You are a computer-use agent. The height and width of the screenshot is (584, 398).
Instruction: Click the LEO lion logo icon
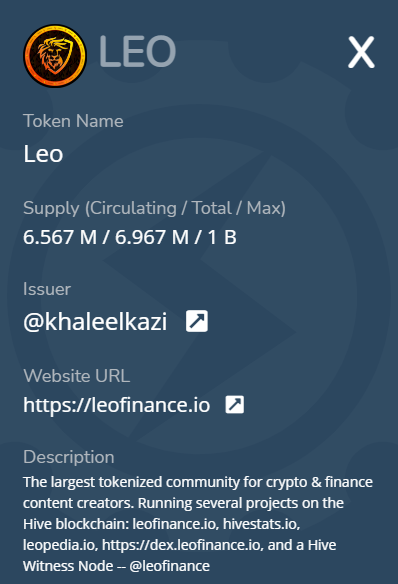55,56
